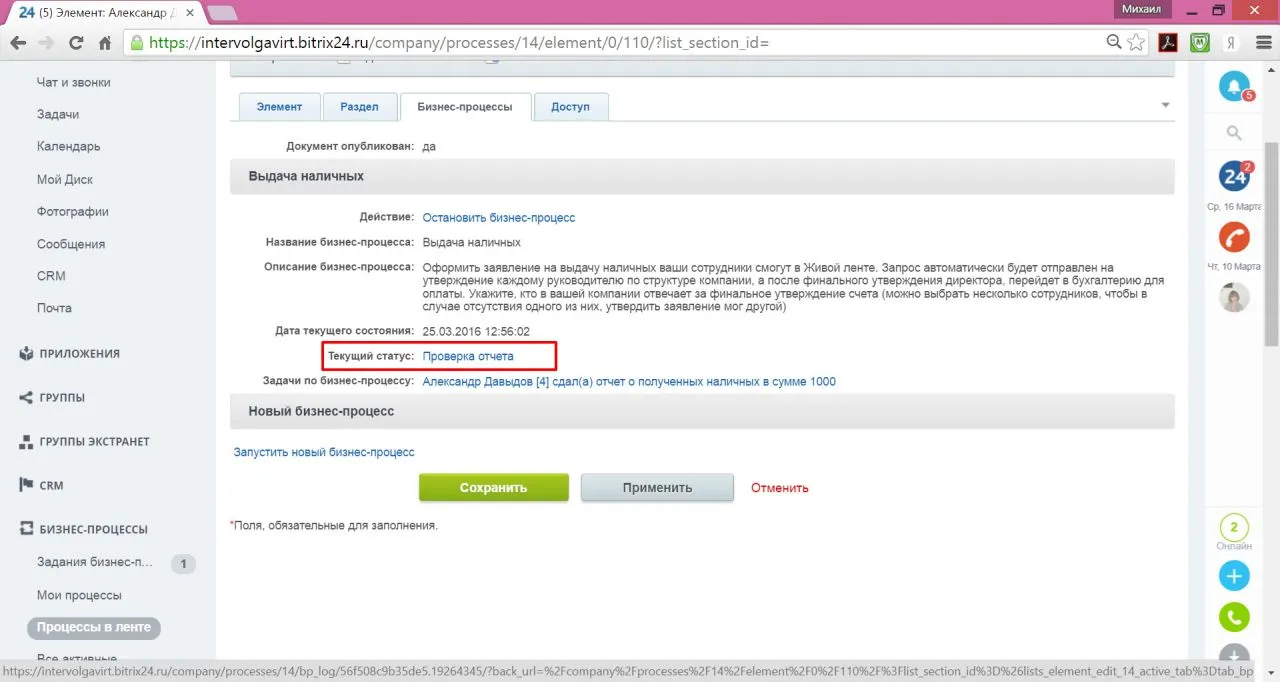The width and height of the screenshot is (1280, 682).
Task: Expand the ГРУППЫ ЭКСТРАНЕТ section
Action: coord(84,441)
